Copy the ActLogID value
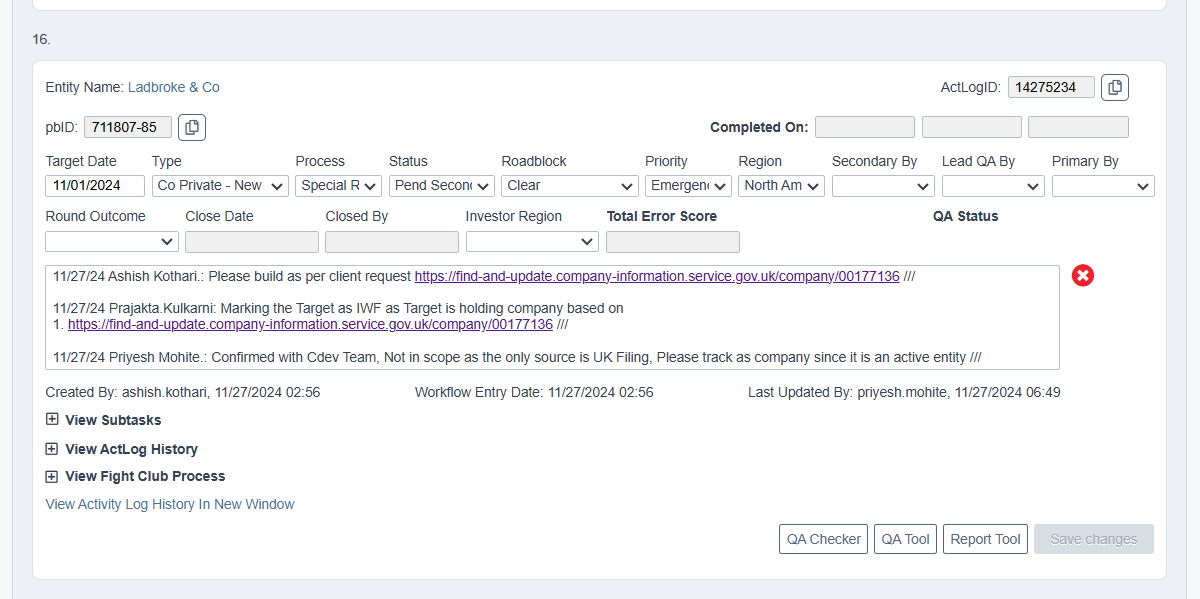The height and width of the screenshot is (599, 1200). pyautogui.click(x=1115, y=88)
